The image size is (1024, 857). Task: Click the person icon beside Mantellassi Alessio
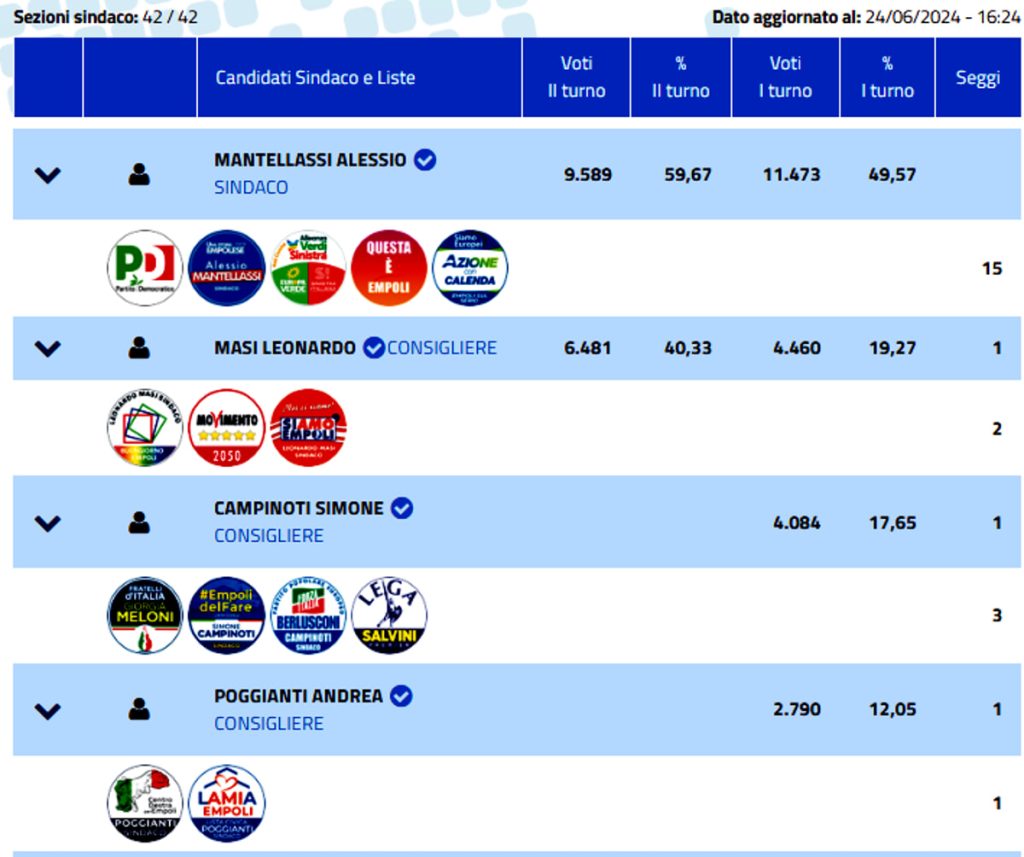[139, 174]
